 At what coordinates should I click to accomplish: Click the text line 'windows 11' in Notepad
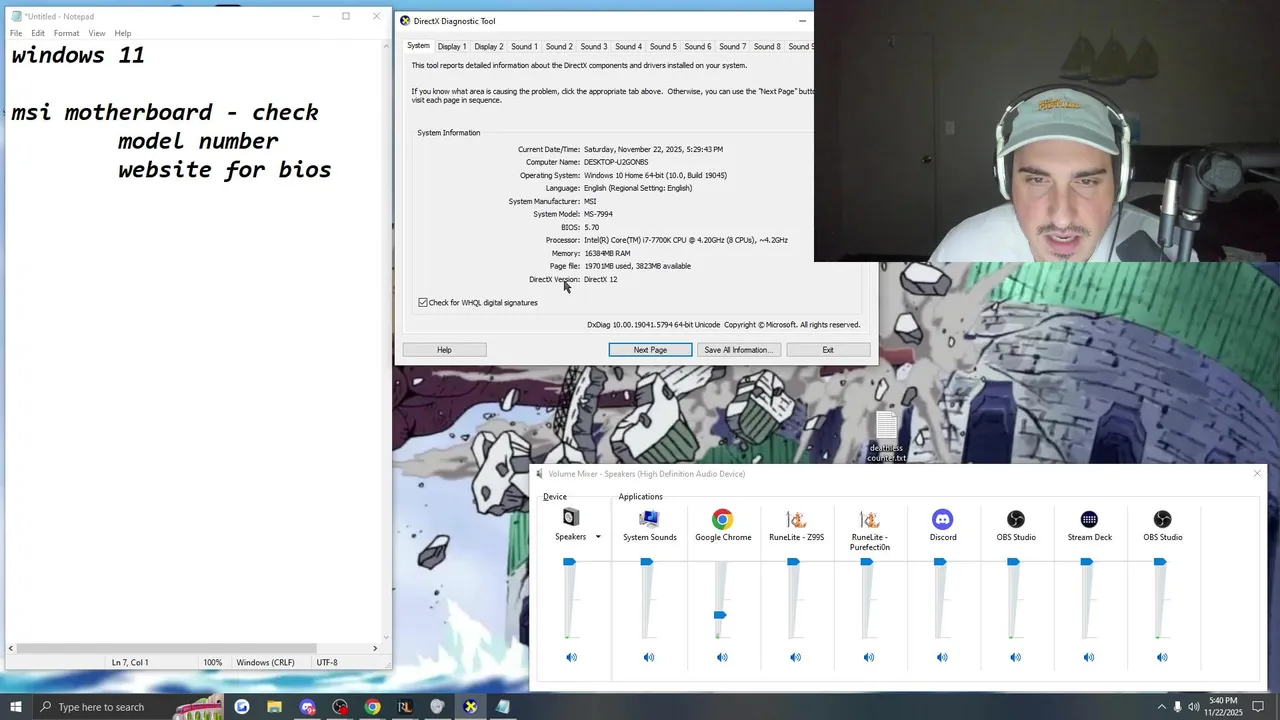[x=78, y=56]
